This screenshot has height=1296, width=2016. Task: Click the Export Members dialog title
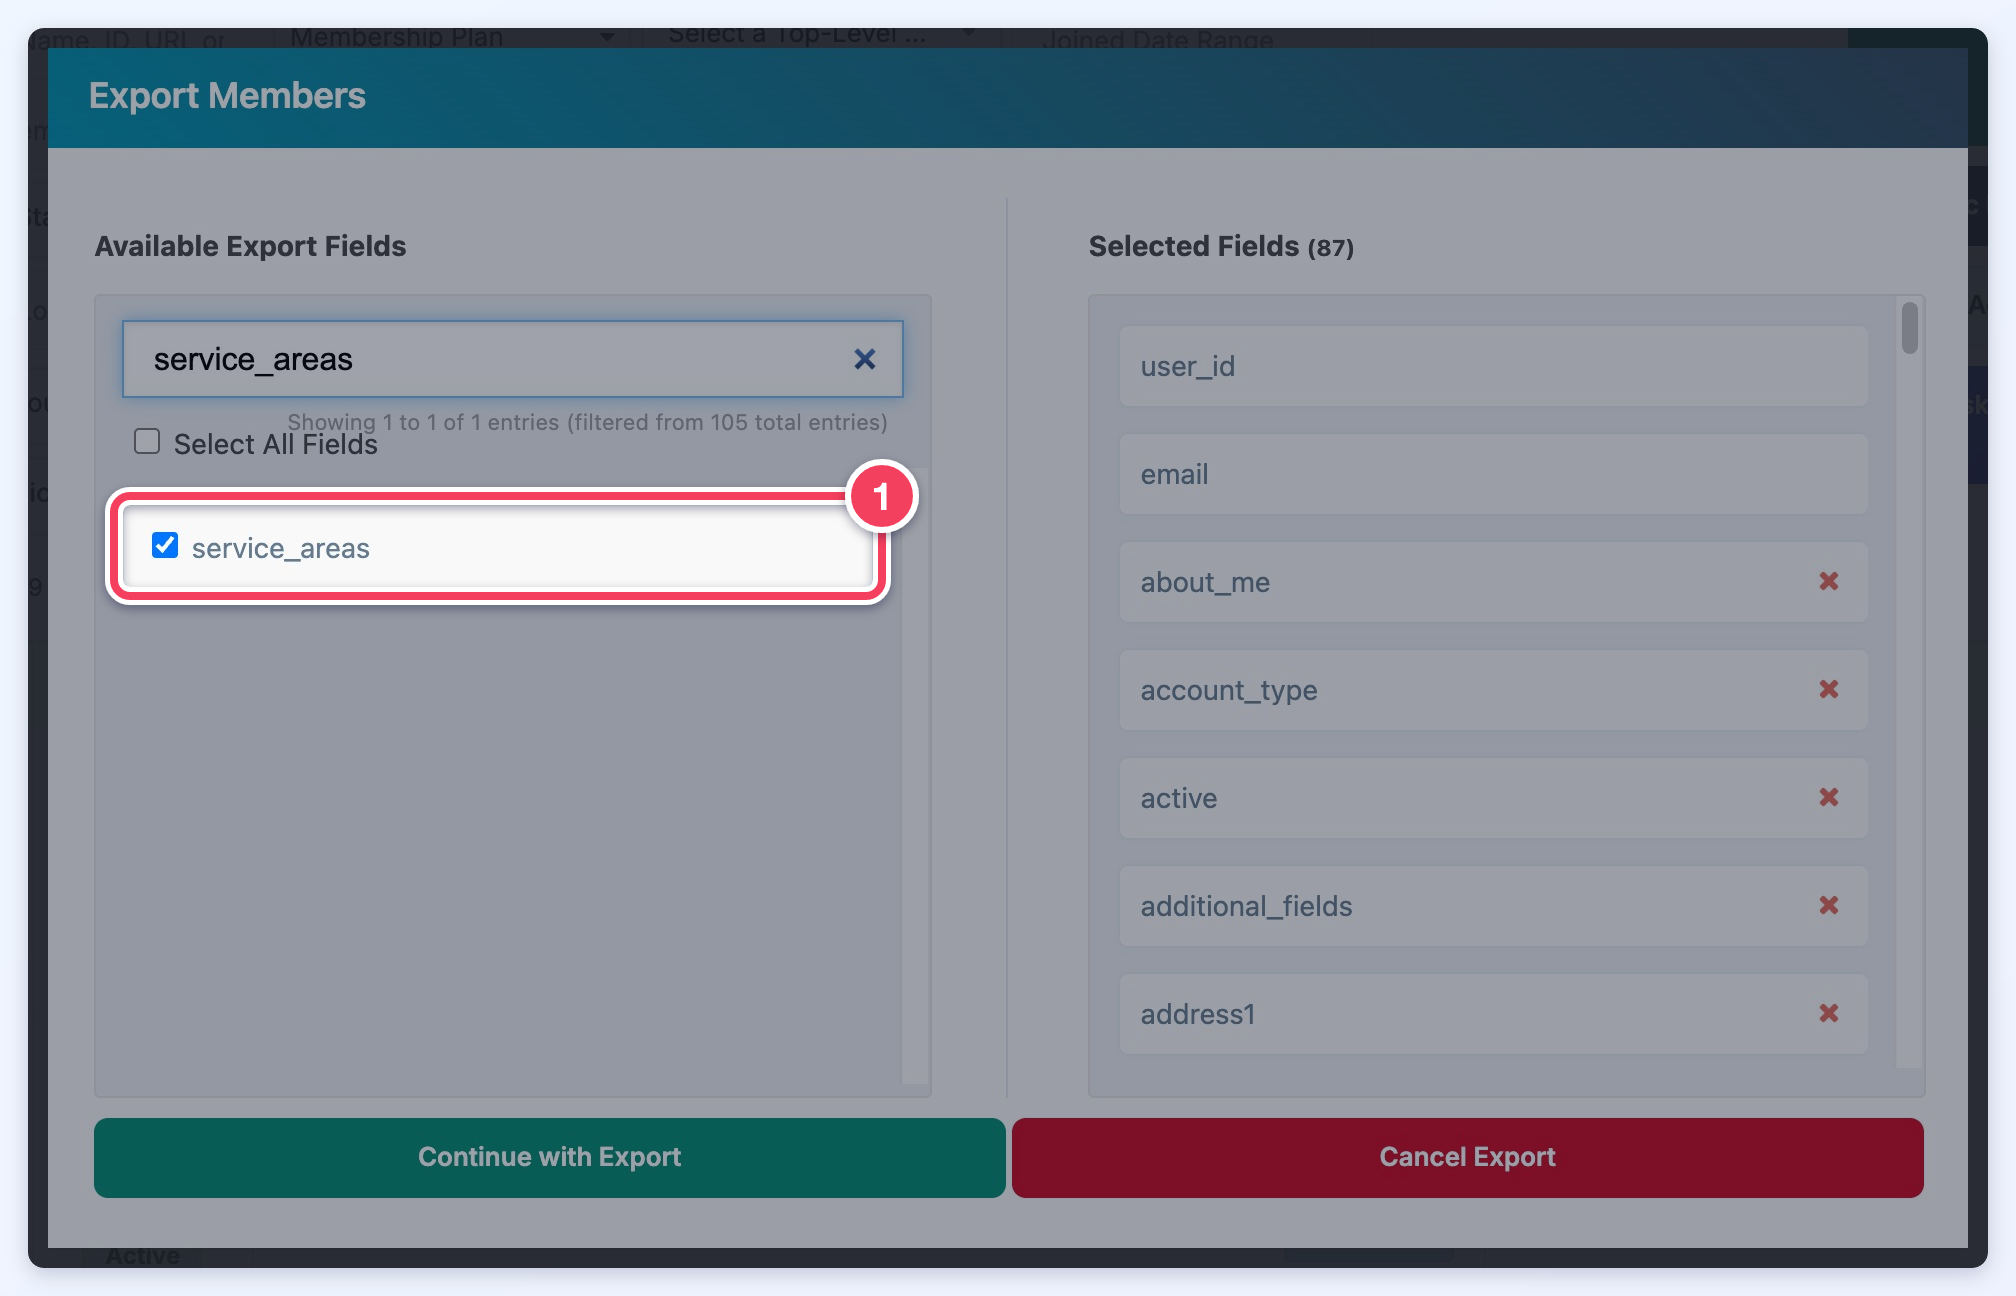(x=227, y=96)
